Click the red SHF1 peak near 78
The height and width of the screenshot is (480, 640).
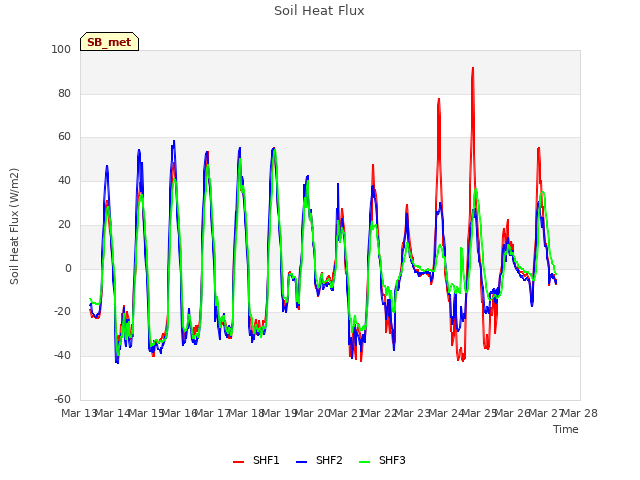439,99
